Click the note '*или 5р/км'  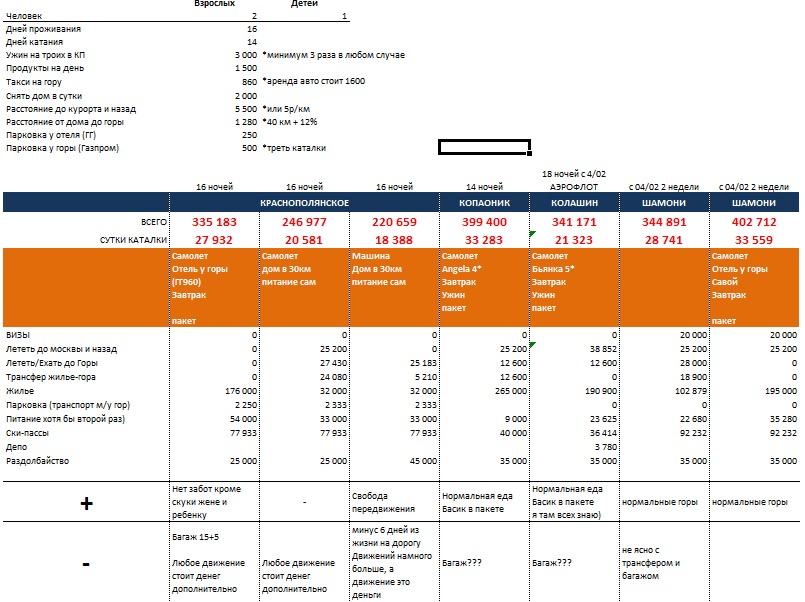click(x=286, y=109)
